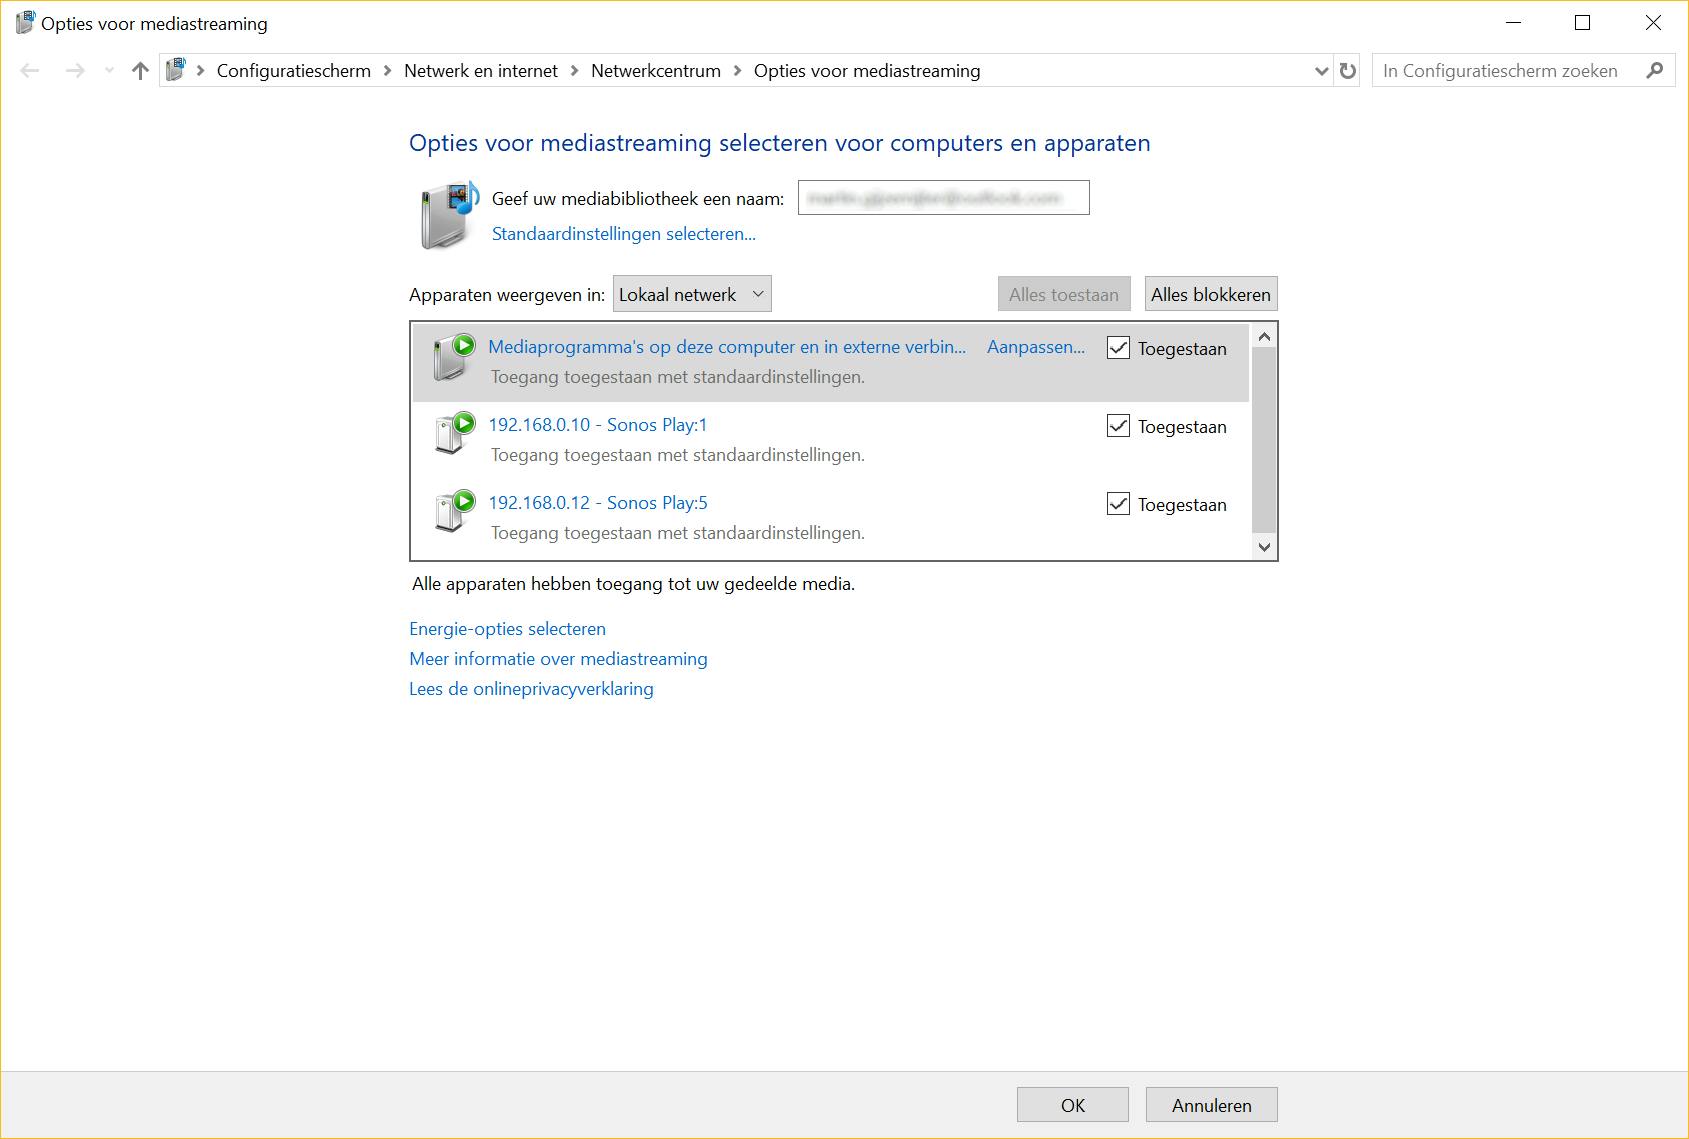The image size is (1689, 1139).
Task: Navigate to Netwerk en internet breadcrumb
Action: pyautogui.click(x=481, y=71)
